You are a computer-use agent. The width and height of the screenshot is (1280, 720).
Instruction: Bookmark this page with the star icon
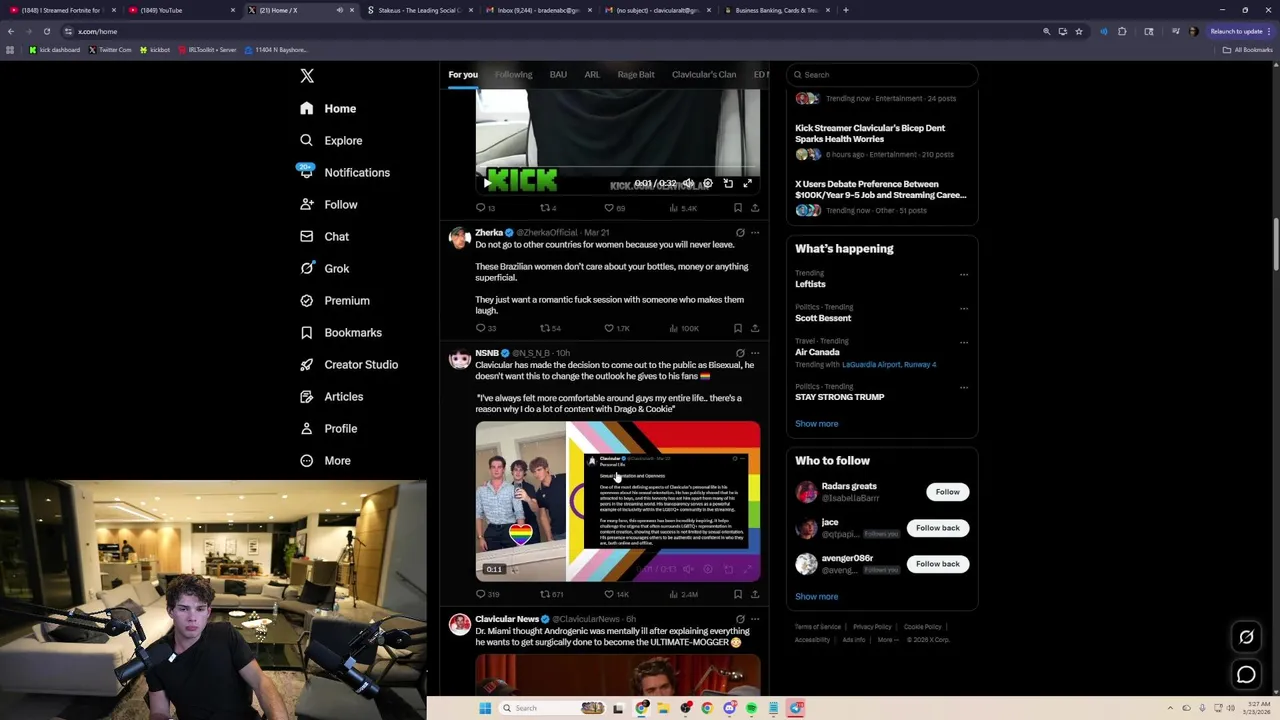(x=1078, y=31)
